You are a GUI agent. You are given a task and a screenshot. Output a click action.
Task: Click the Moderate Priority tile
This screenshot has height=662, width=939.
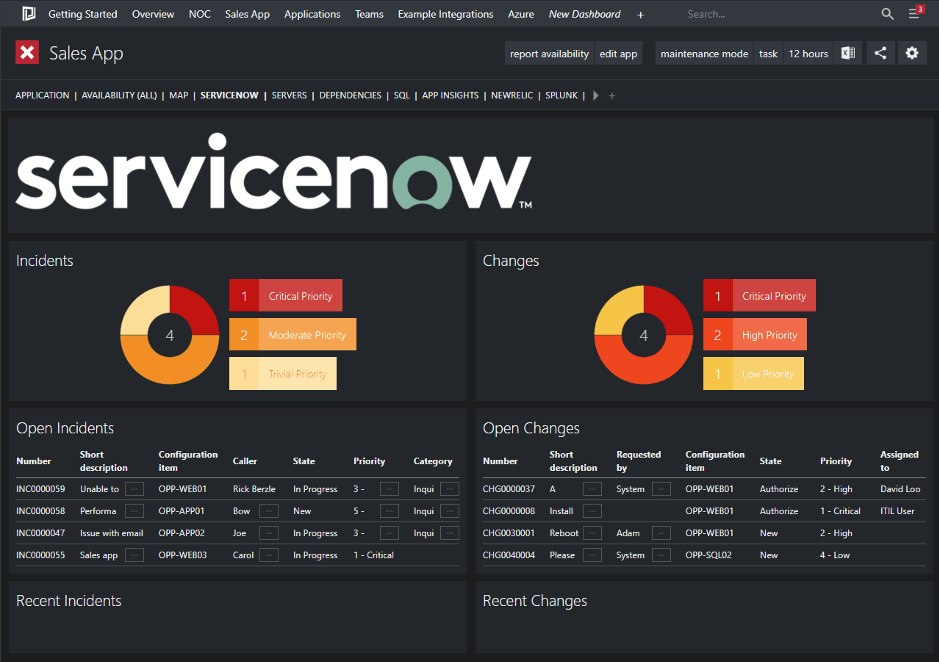pos(292,334)
